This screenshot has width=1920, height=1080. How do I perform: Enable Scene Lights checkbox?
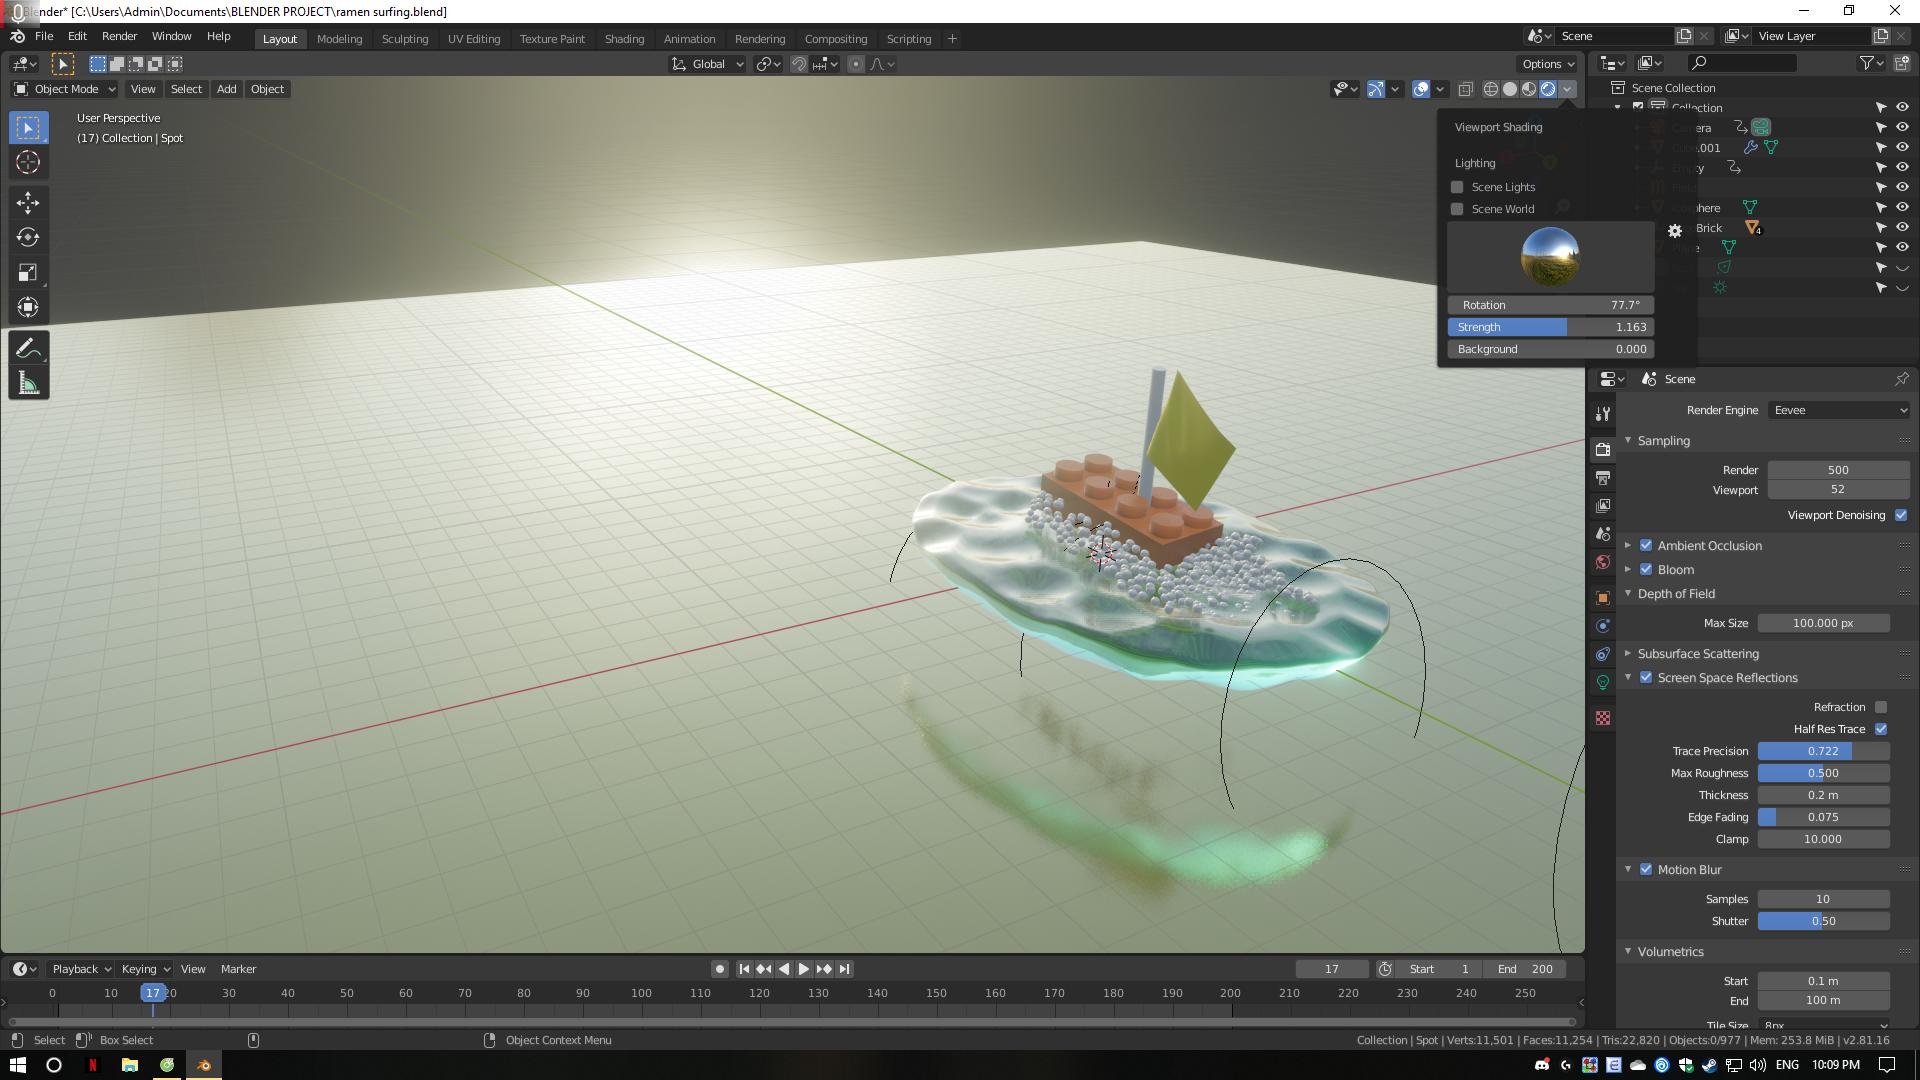pos(1457,187)
